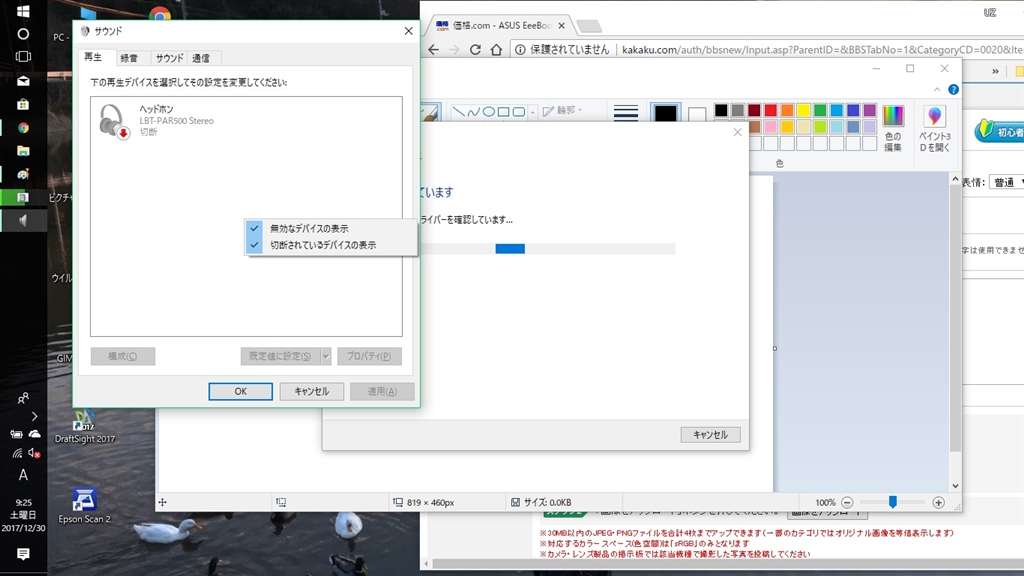Expand Chrome bookmarks overflow chevron

click(x=995, y=71)
